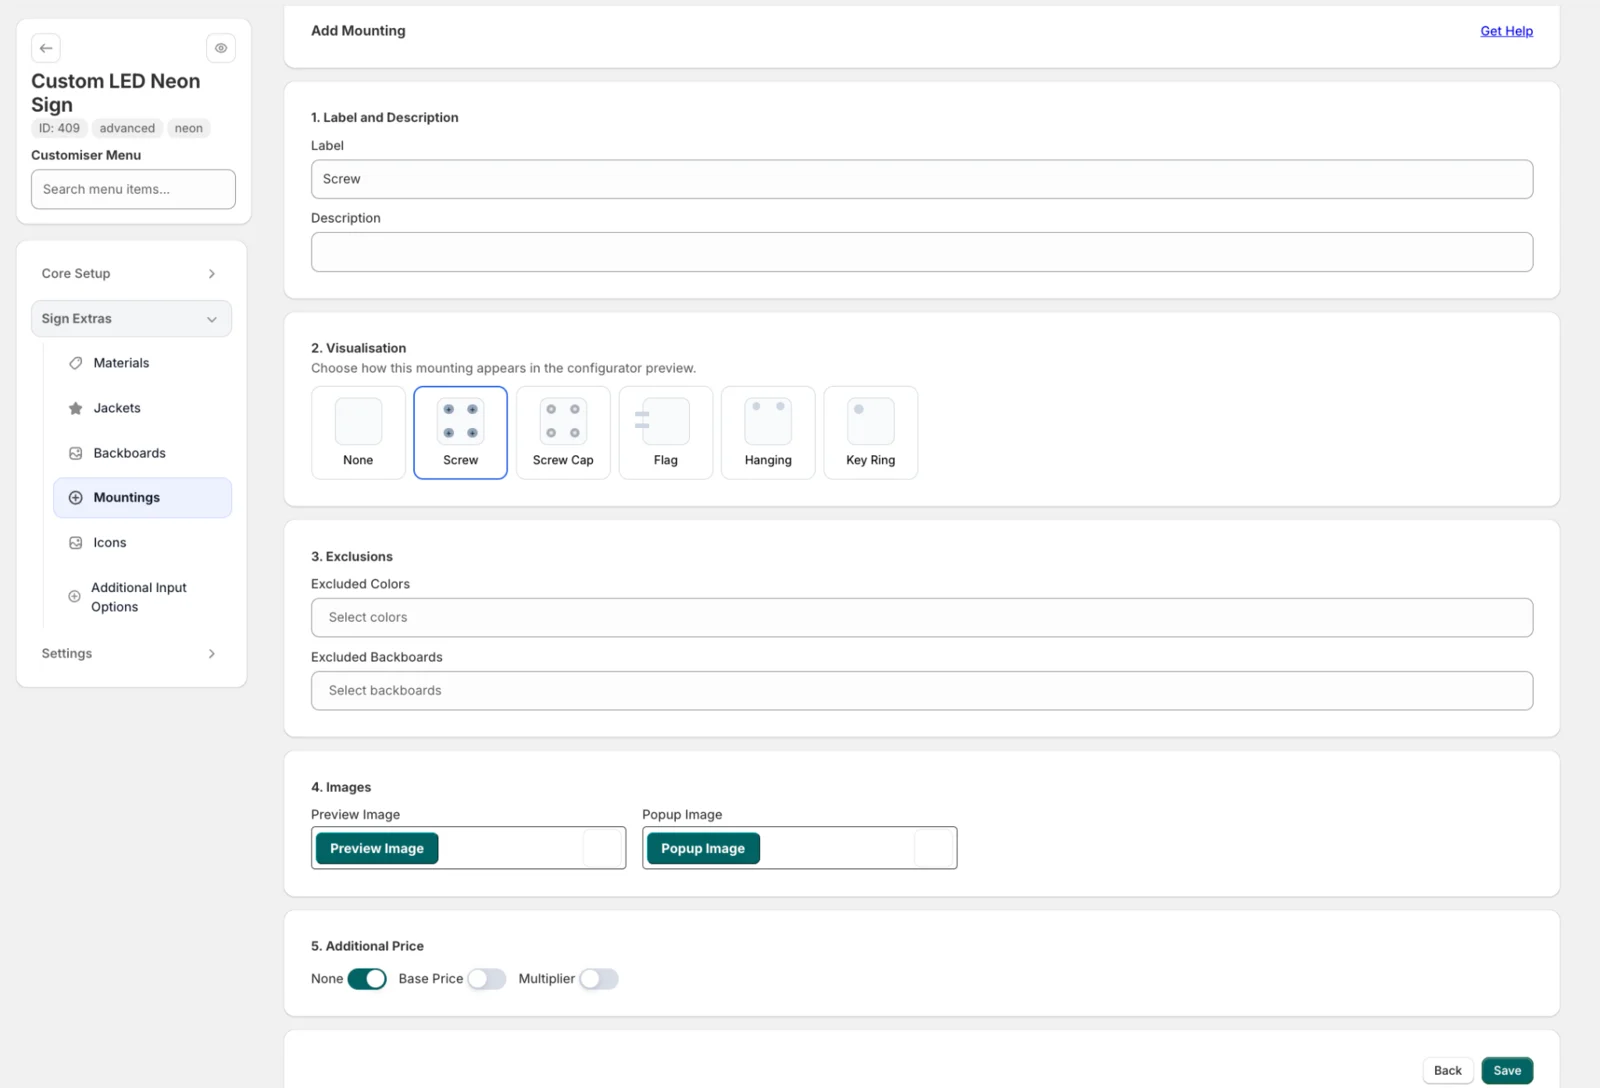Click the Save button

pyautogui.click(x=1507, y=1071)
